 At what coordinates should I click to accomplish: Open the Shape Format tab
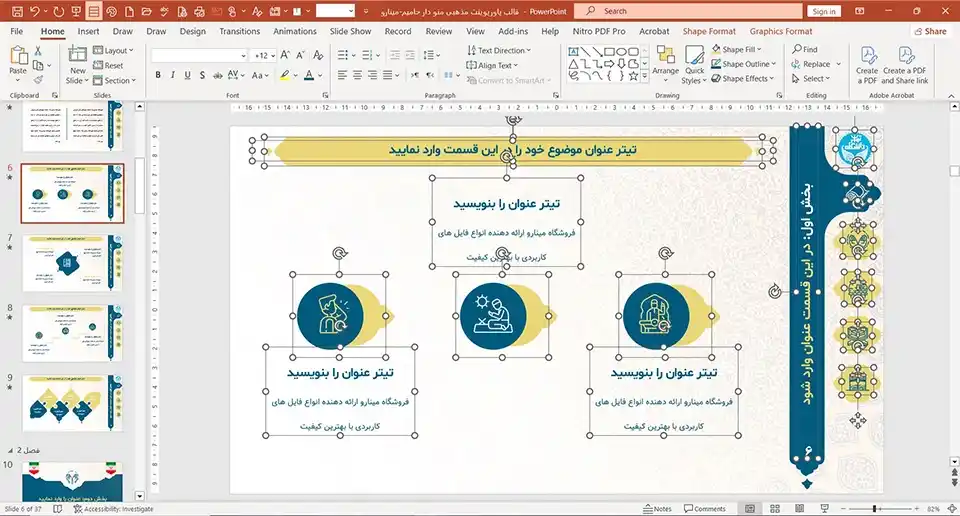click(x=709, y=31)
